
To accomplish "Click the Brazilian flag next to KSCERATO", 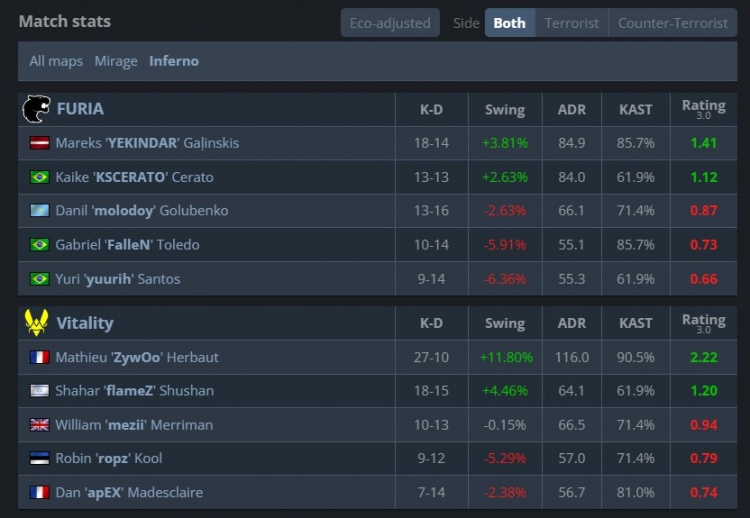I will (40, 177).
